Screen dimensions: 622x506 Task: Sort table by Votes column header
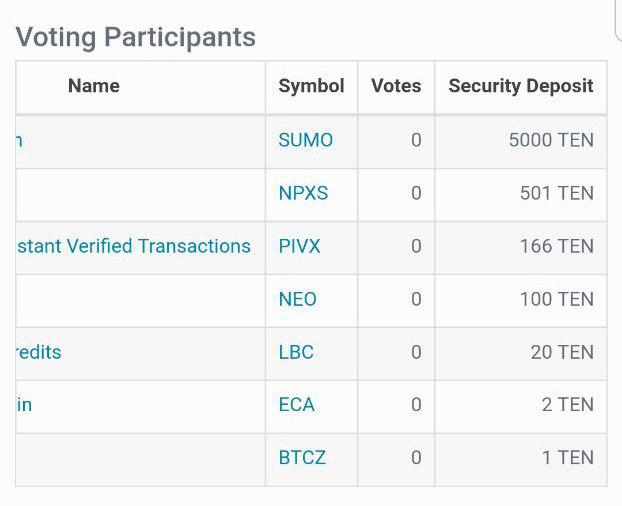click(396, 86)
